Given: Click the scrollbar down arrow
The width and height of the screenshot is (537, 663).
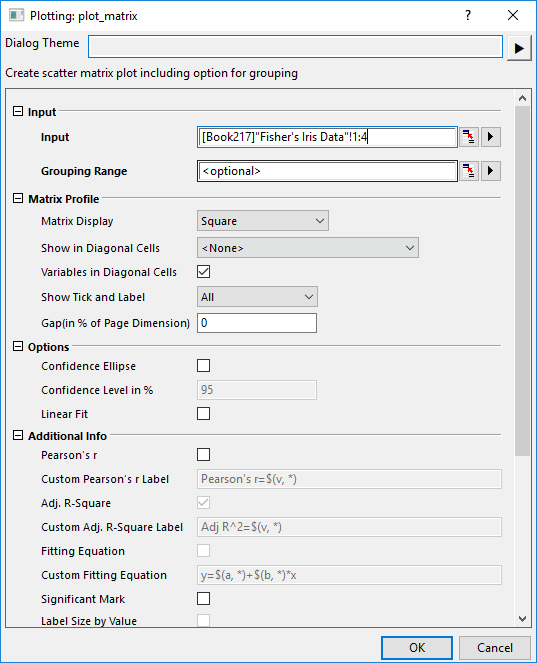Looking at the screenshot, I should 523,619.
